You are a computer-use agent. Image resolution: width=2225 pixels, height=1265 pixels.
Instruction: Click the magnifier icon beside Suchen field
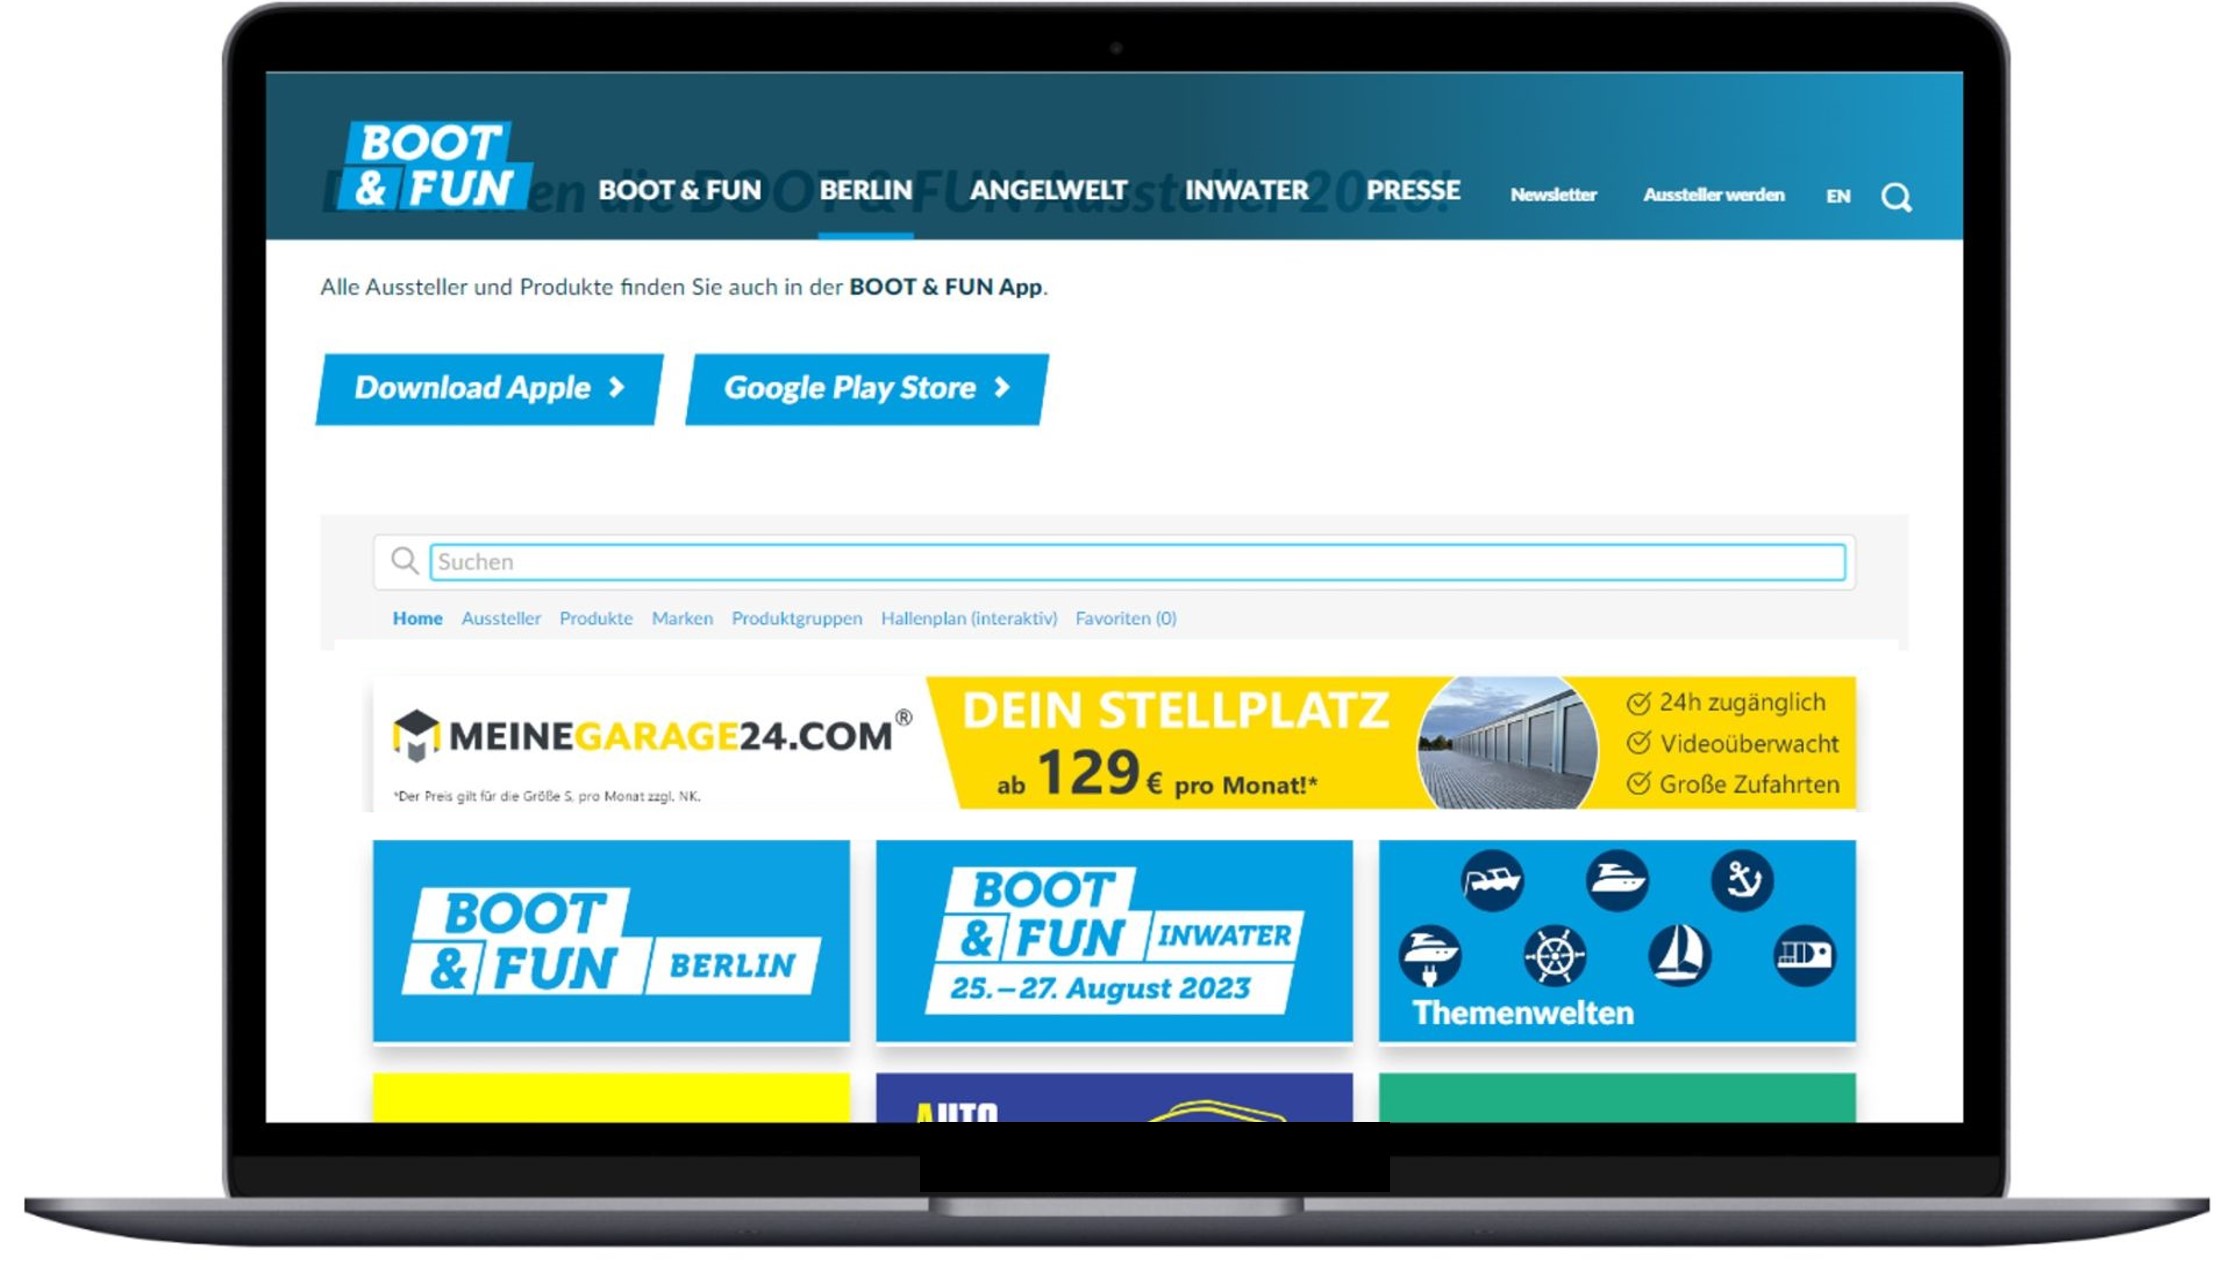[x=404, y=561]
